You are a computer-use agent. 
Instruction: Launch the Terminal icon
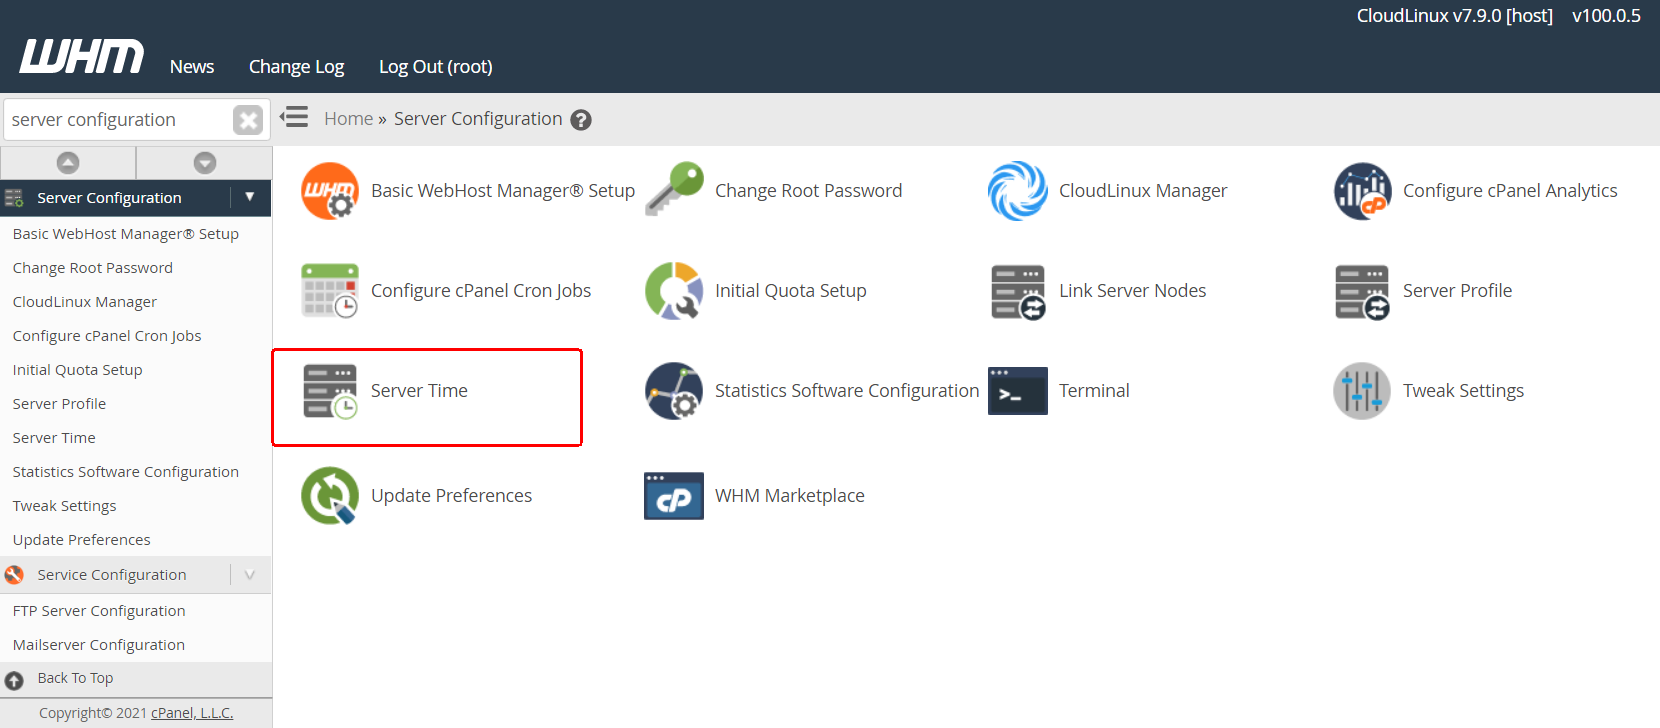(x=1018, y=391)
